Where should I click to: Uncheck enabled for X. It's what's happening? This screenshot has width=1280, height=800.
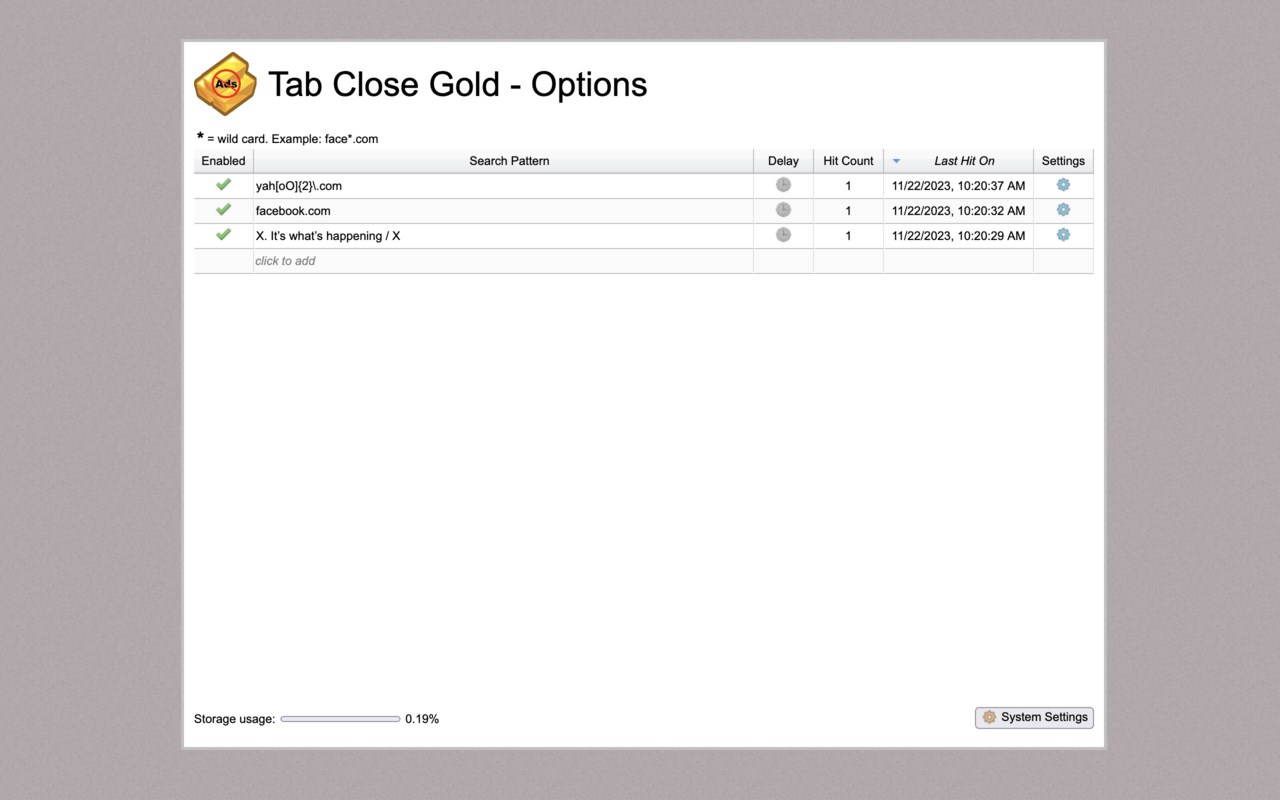(223, 235)
